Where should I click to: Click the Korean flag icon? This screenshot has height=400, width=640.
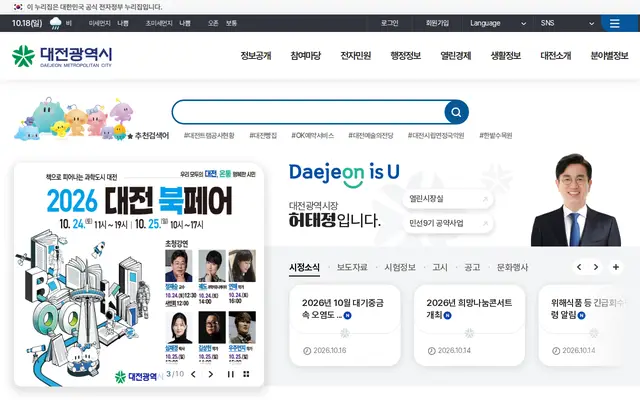pos(18,7)
